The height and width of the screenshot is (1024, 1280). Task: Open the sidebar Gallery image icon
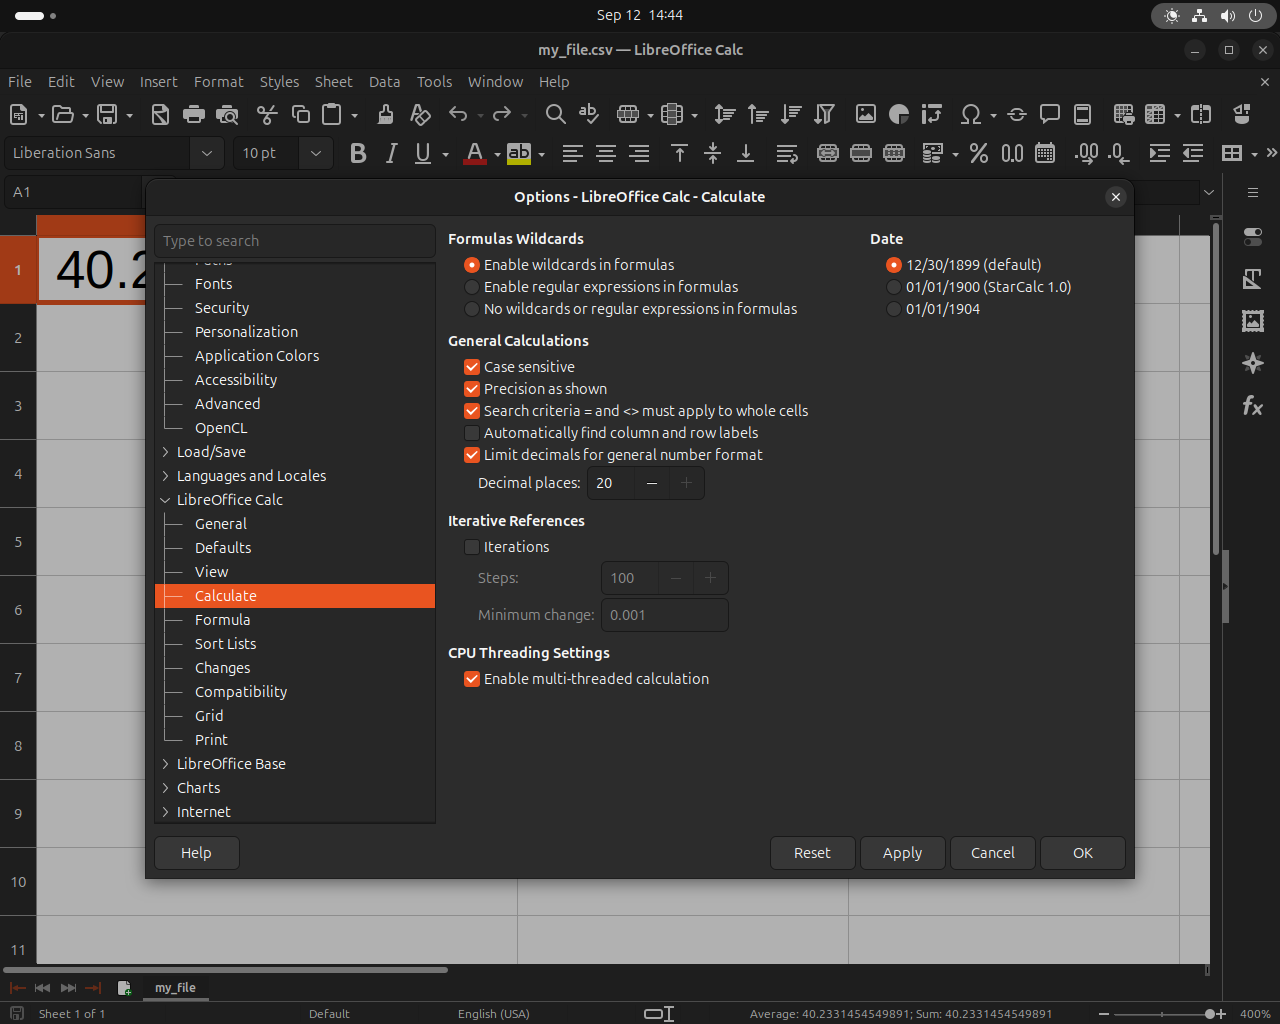1252,321
